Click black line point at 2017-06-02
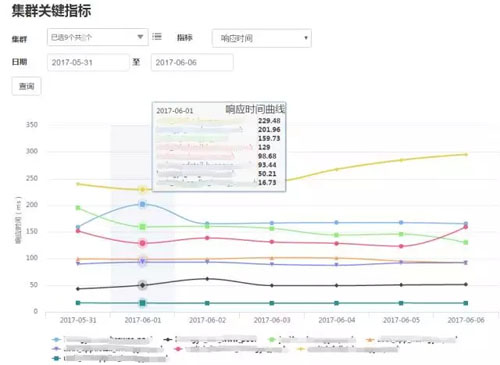Viewport: 500px width, 365px height. (207, 279)
